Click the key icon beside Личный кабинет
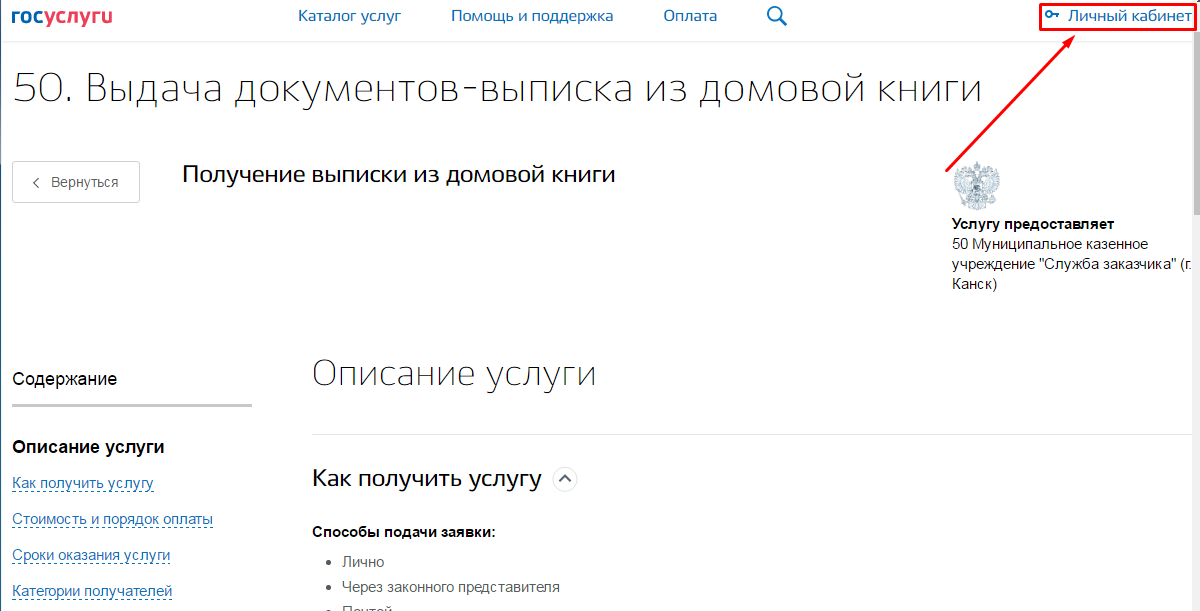Viewport: 1200px width, 611px height. point(1052,15)
